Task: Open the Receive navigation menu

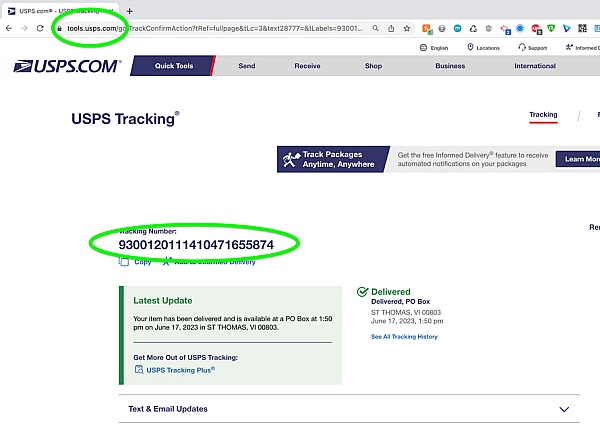Action: (x=307, y=66)
